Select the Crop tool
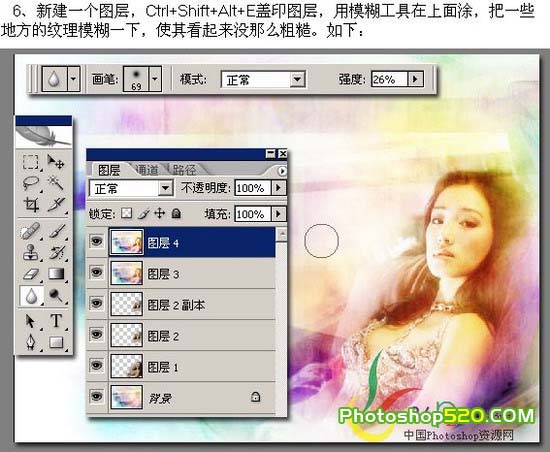This screenshot has width=550, height=452. coord(31,204)
